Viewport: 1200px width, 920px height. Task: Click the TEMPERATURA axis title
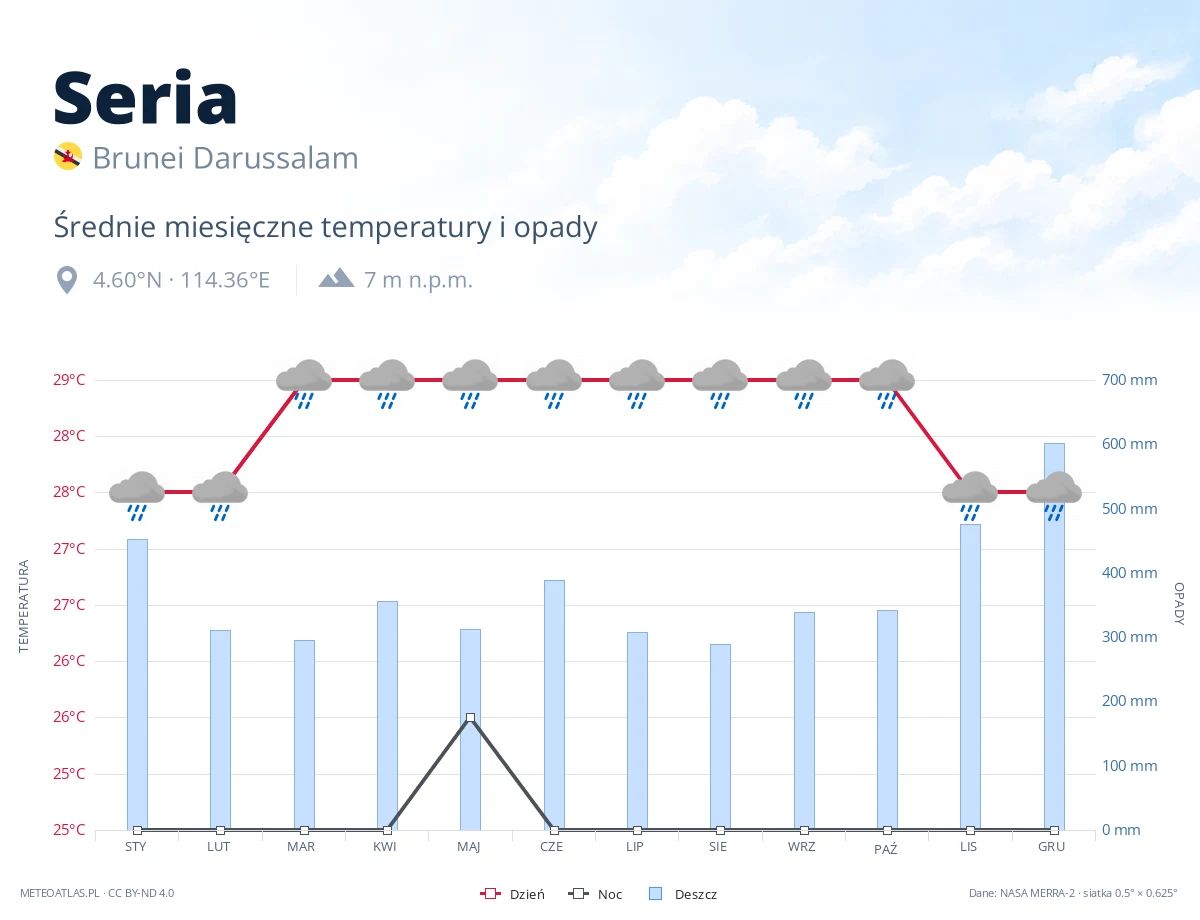pos(24,607)
